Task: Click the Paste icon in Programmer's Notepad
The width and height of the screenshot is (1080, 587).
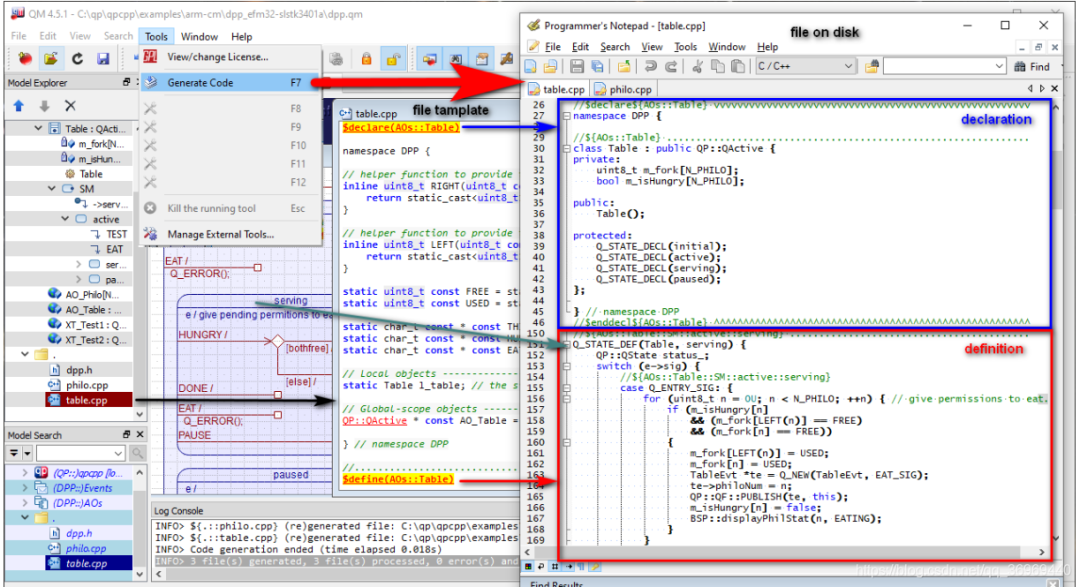Action: [737, 65]
